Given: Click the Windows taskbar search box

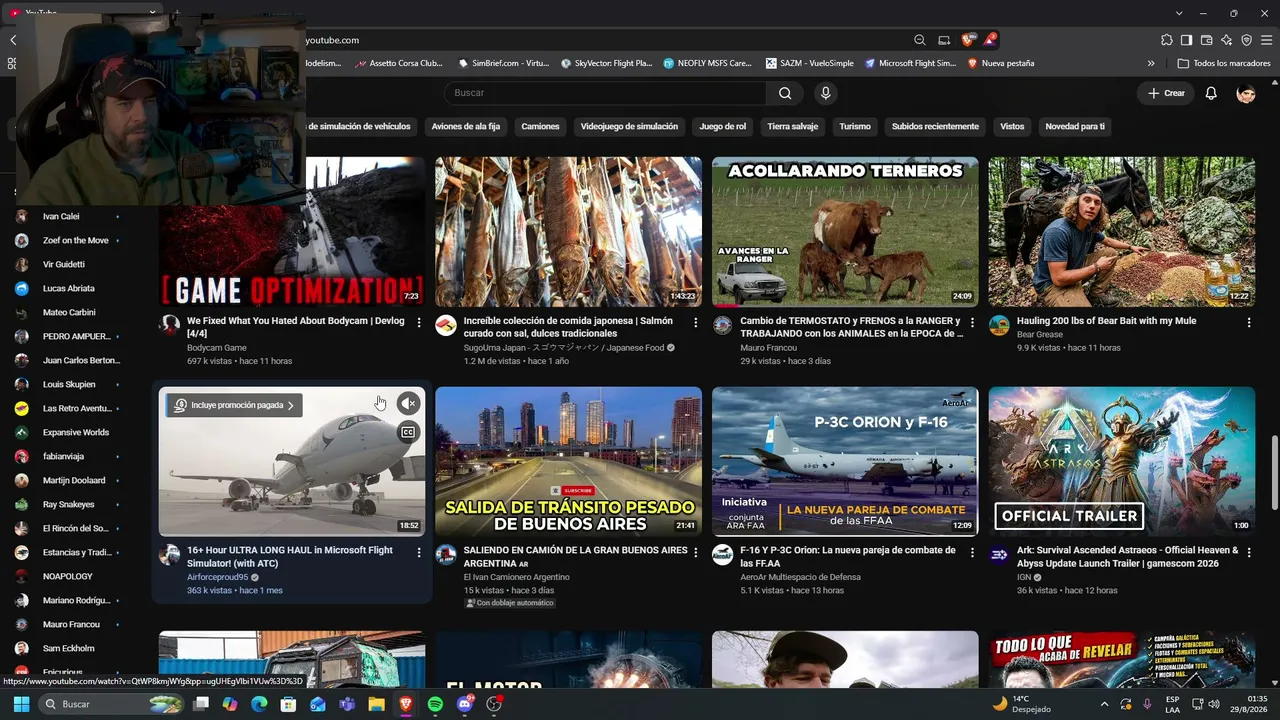Looking at the screenshot, I should [x=112, y=704].
